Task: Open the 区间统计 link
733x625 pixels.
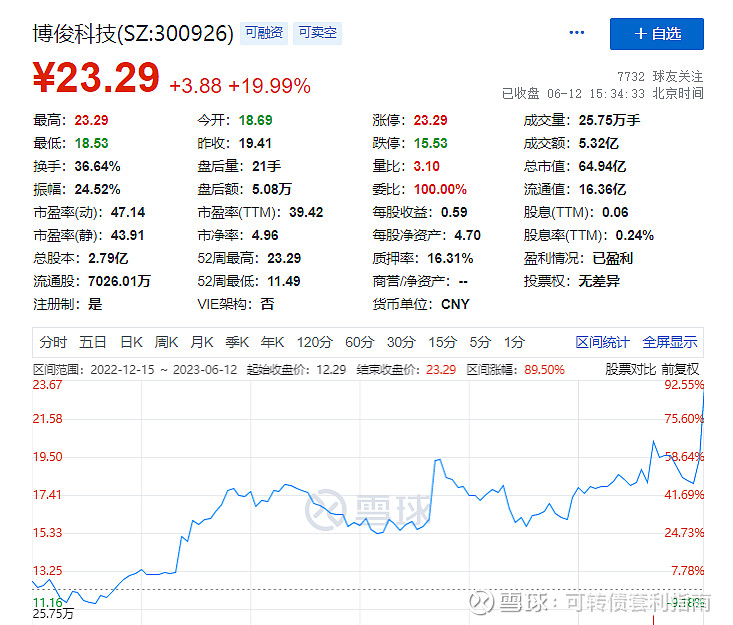Action: click(x=603, y=342)
